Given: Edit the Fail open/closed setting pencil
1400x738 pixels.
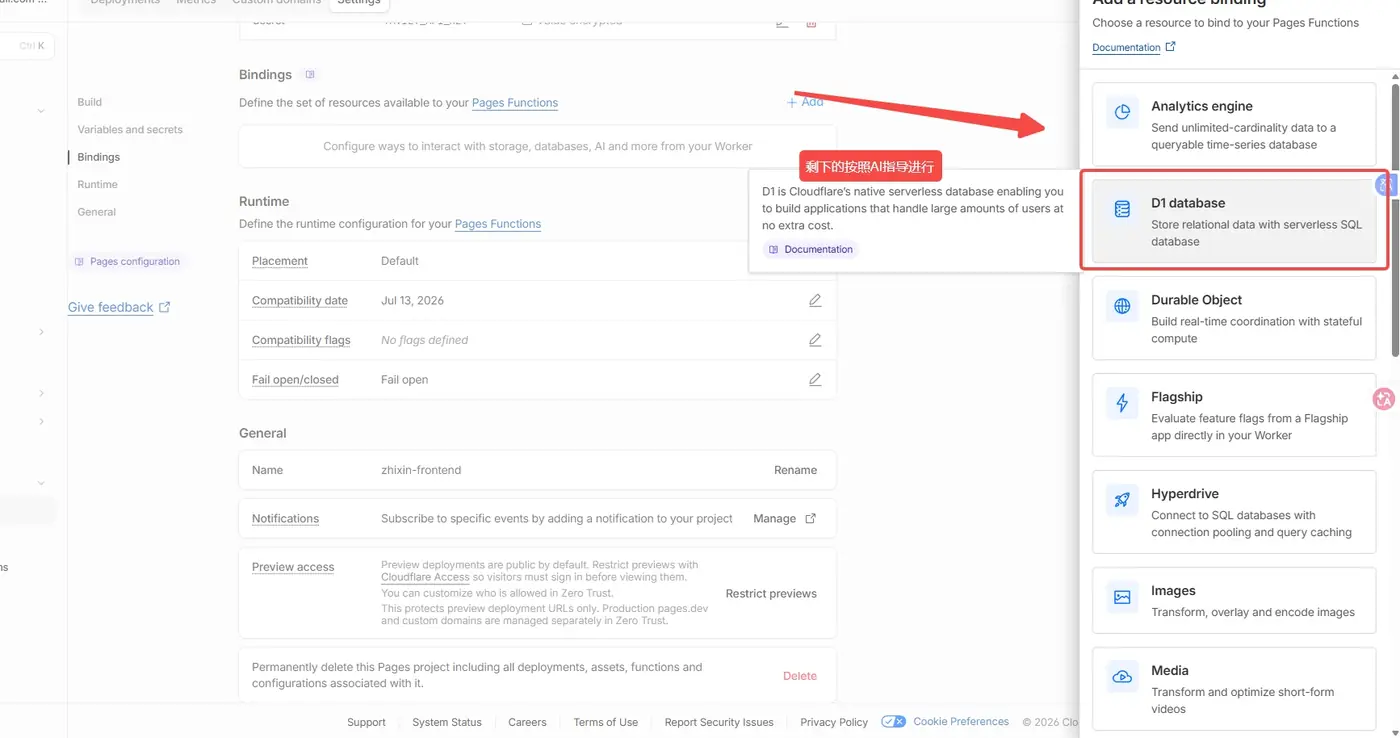Looking at the screenshot, I should [815, 379].
